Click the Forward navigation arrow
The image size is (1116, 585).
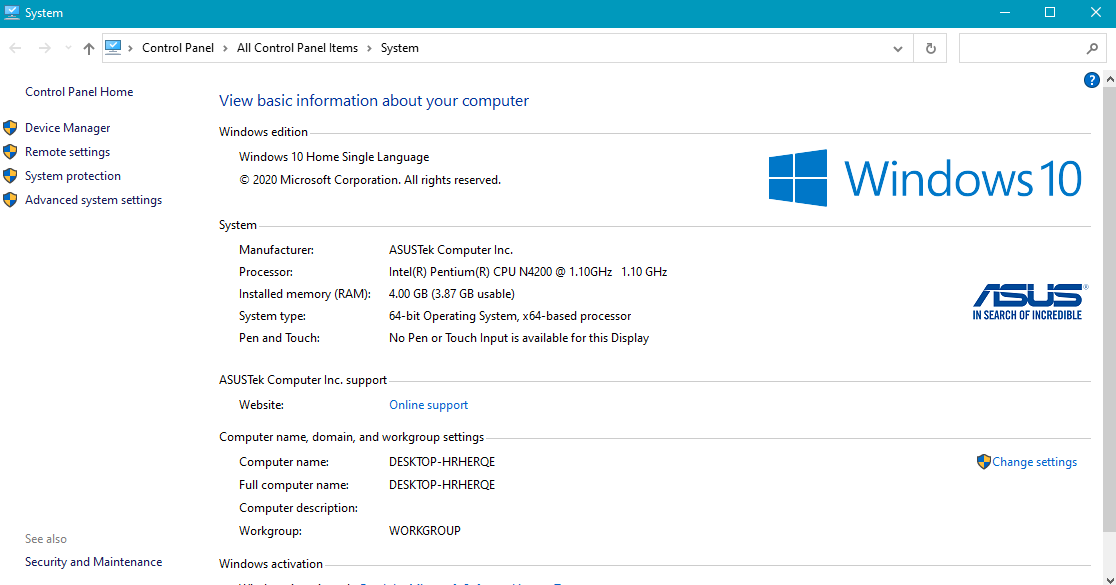44,48
